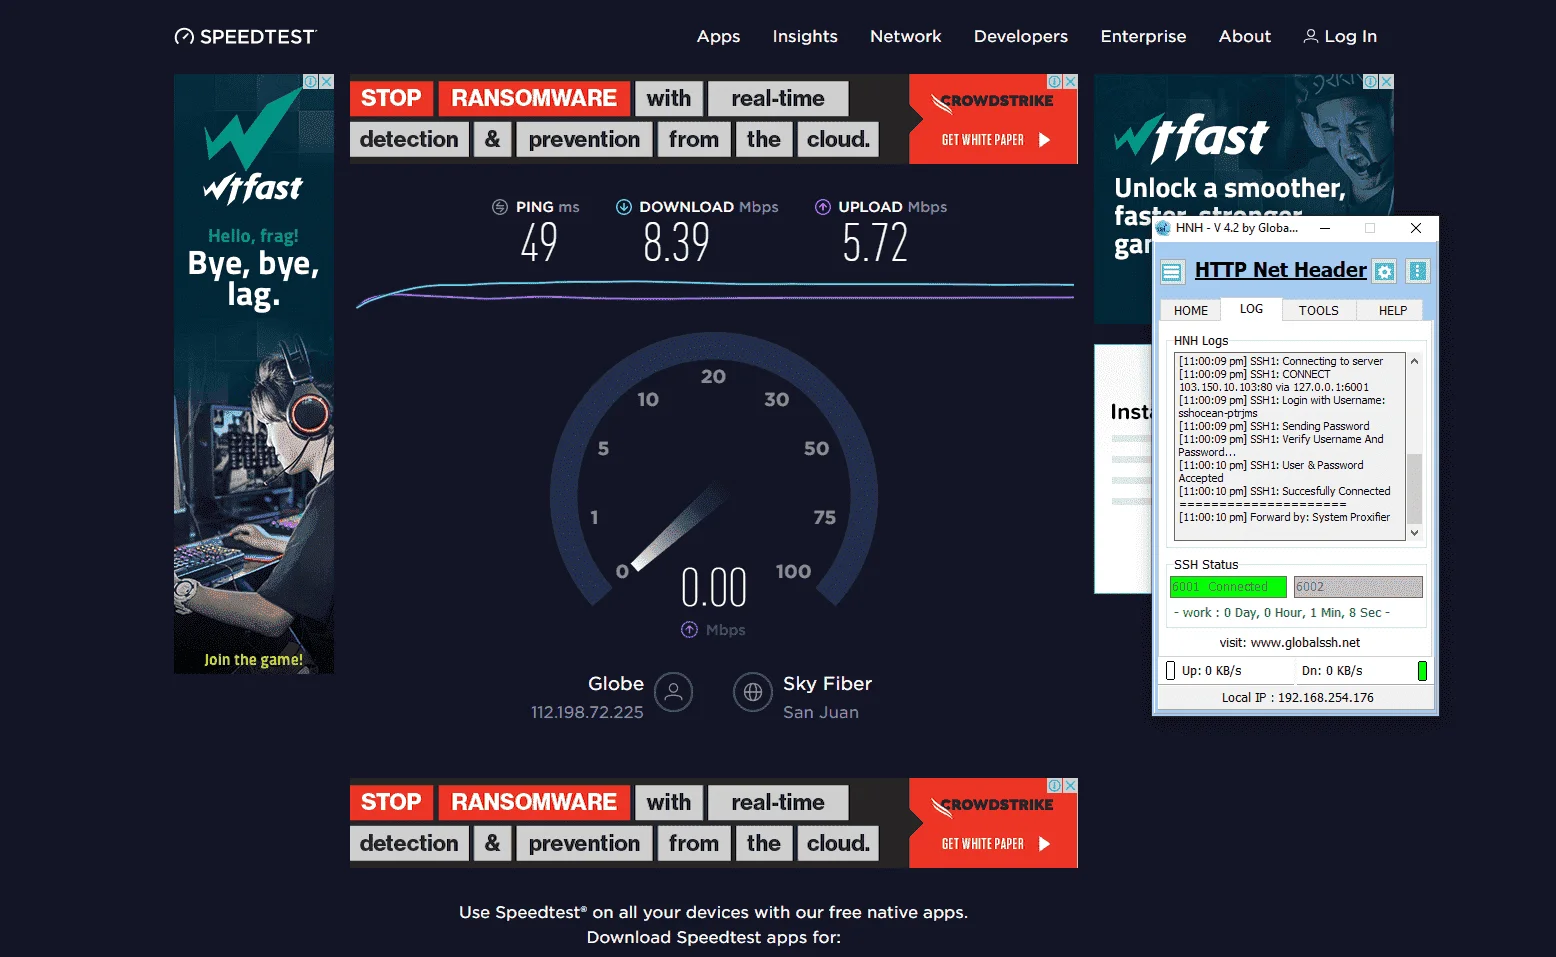This screenshot has height=957, width=1556.
Task: Click the Globe ISP user icon
Action: point(673,691)
